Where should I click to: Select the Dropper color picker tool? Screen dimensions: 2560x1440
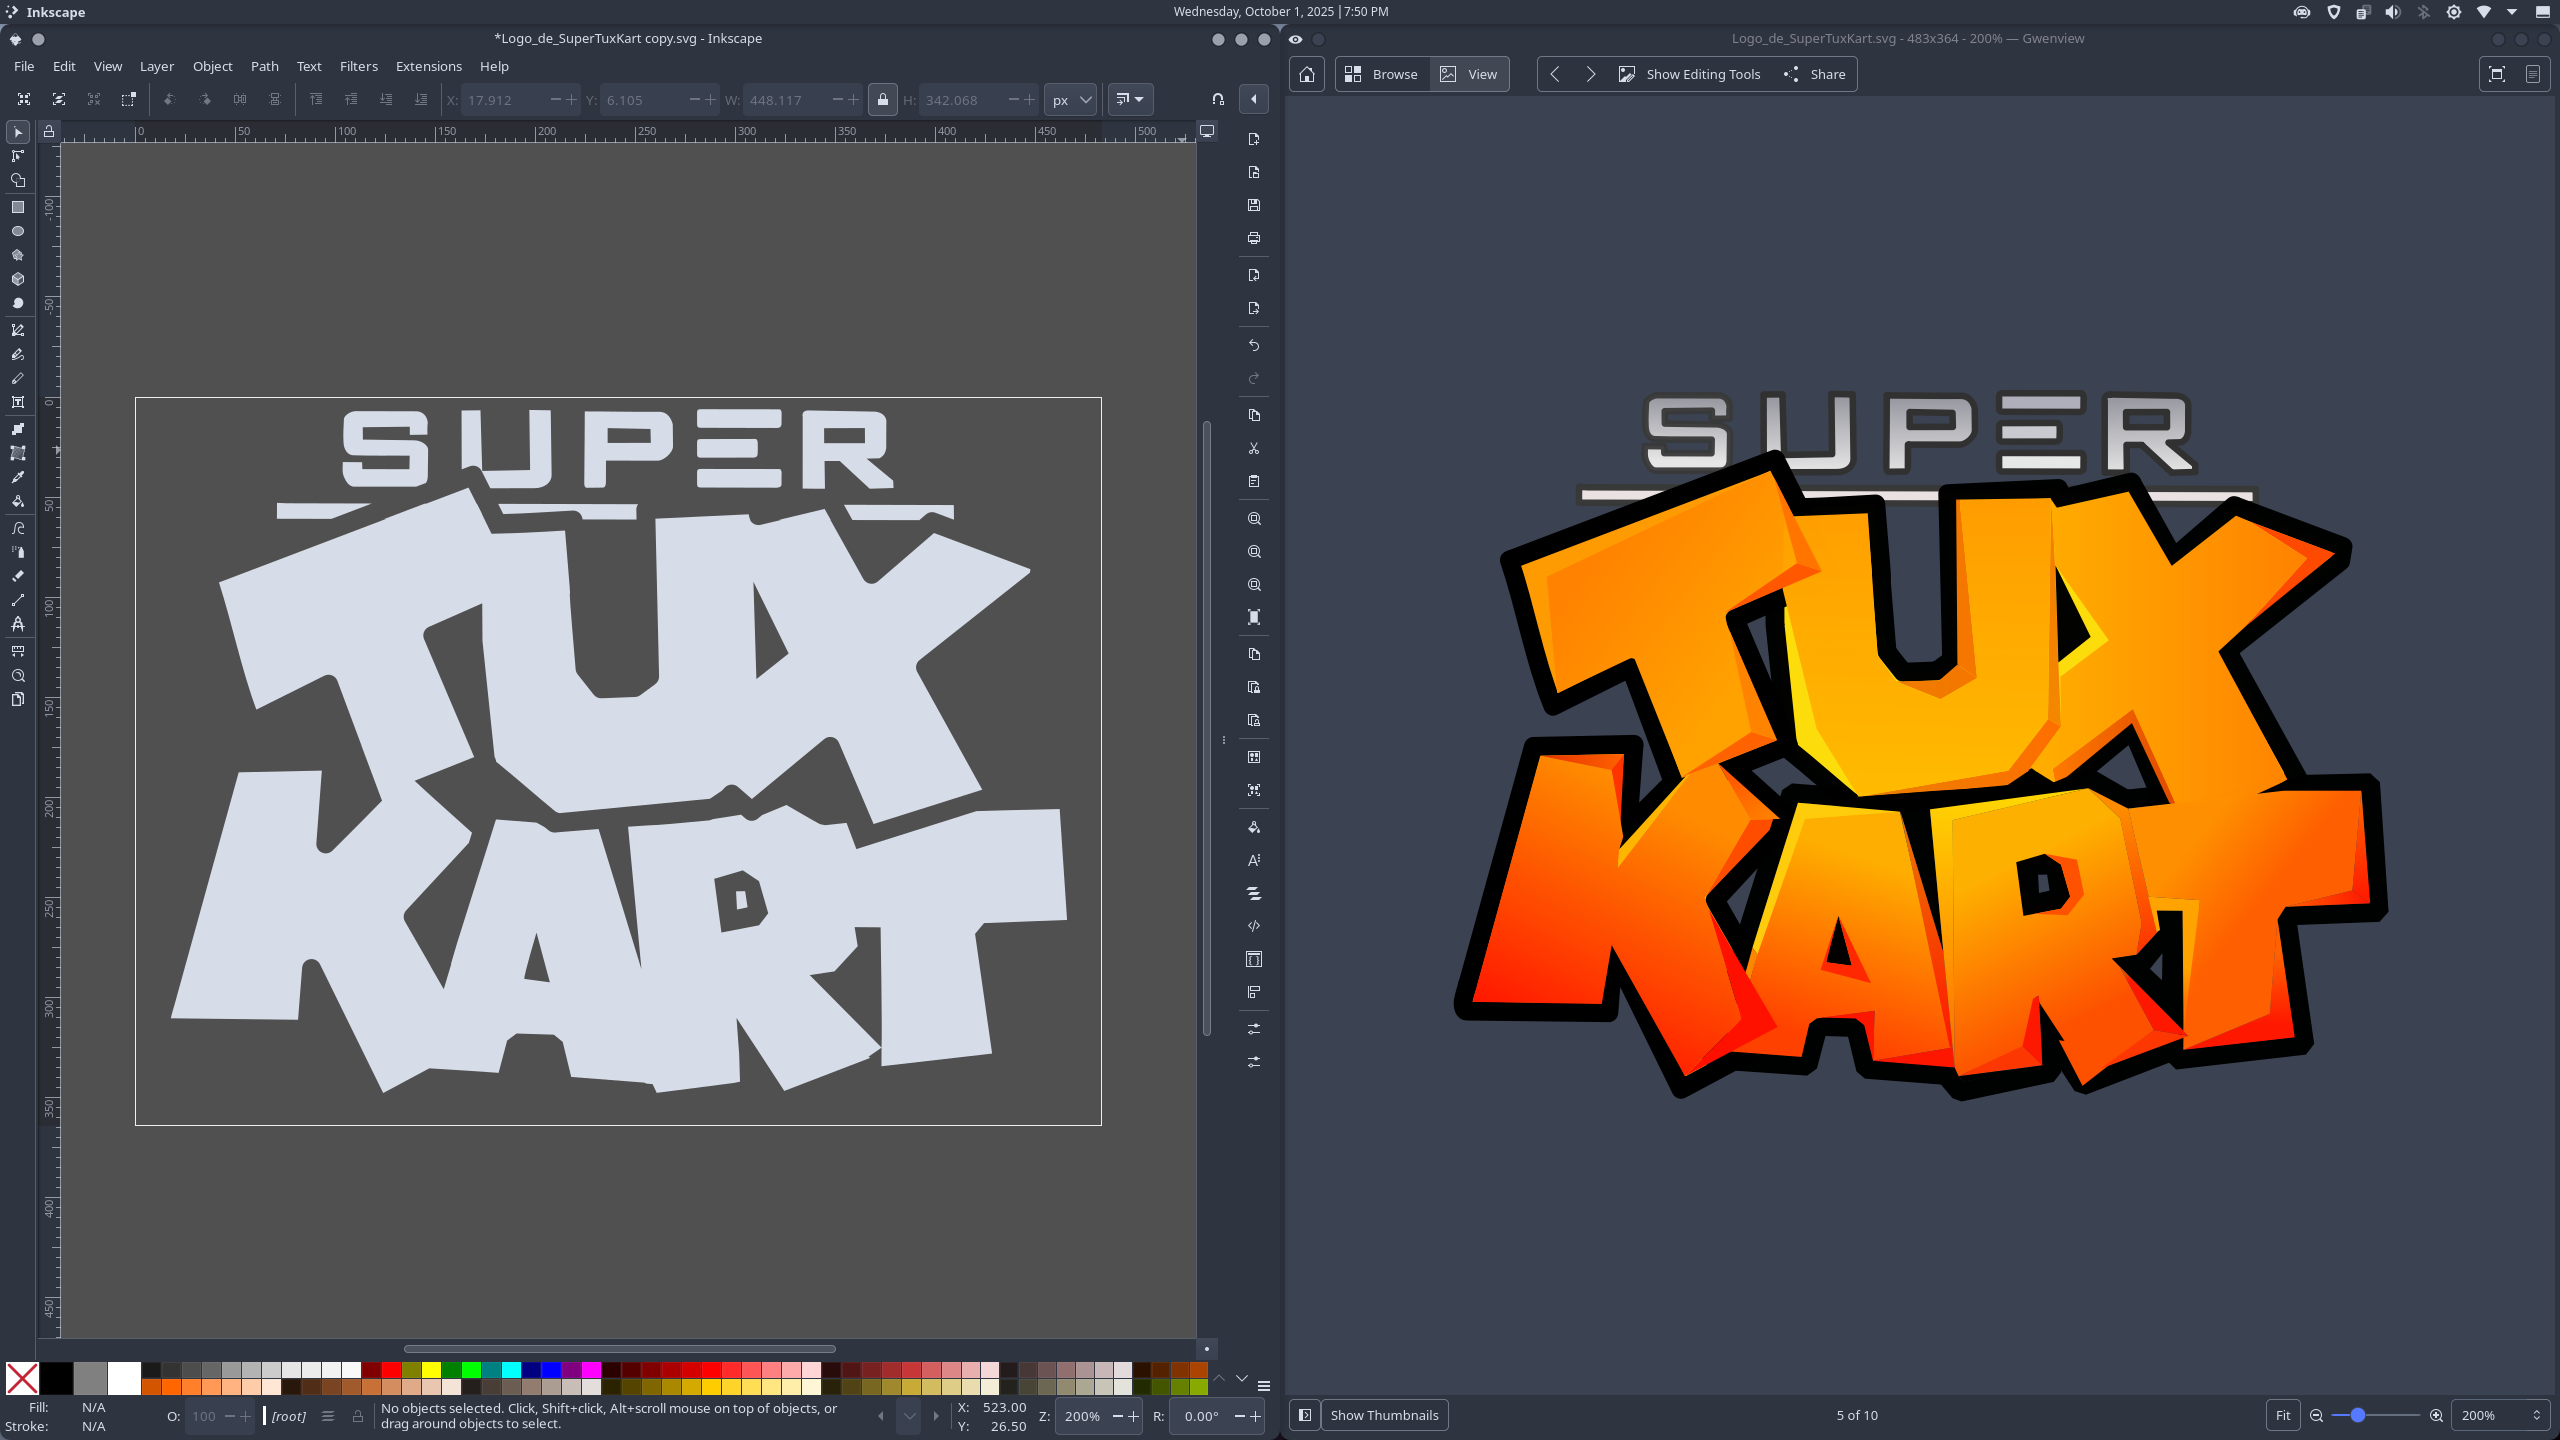18,477
